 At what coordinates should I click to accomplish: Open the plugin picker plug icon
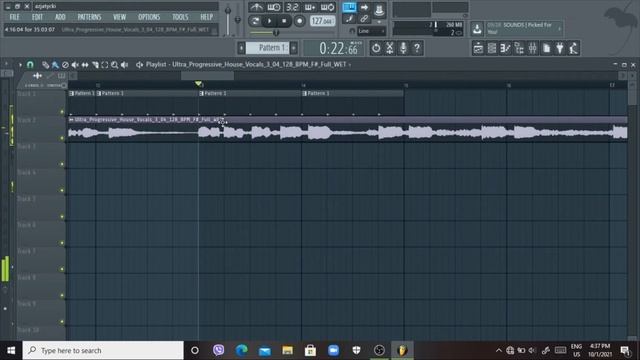(x=560, y=48)
